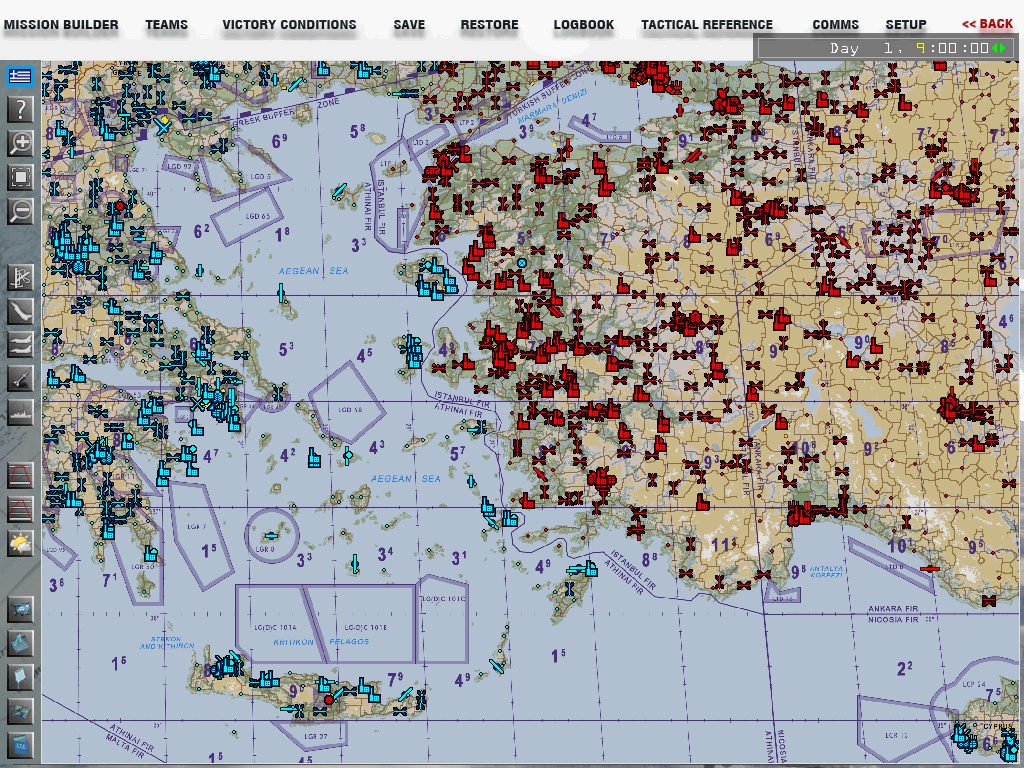This screenshot has width=1024, height=768.
Task: Decrease time with the left green arrow
Action: point(995,48)
